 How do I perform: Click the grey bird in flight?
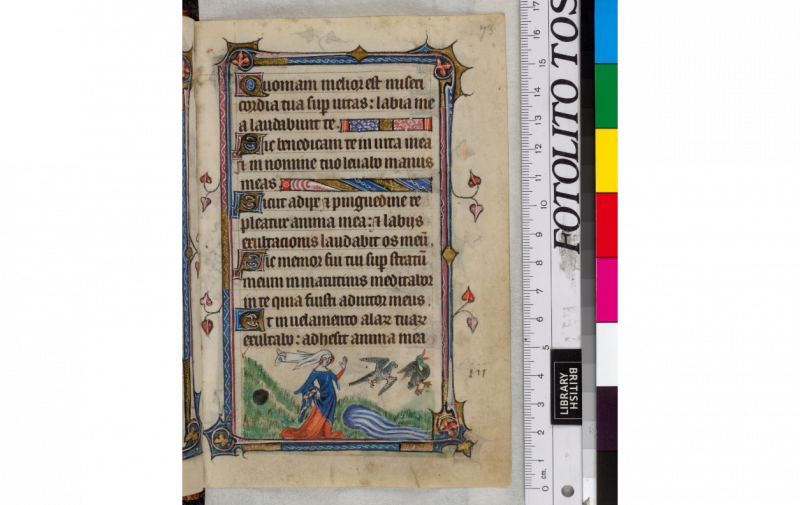pos(378,371)
